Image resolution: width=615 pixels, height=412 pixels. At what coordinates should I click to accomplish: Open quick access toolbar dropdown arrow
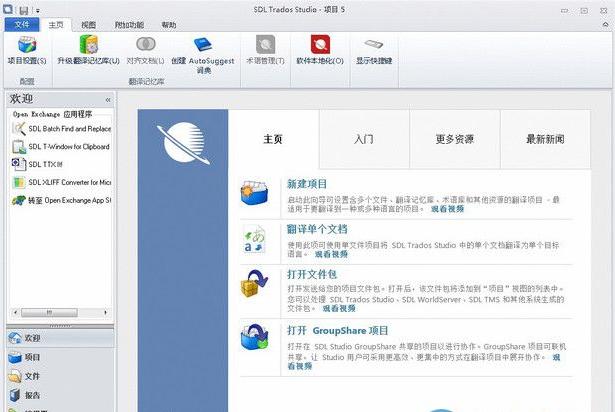(x=38, y=11)
